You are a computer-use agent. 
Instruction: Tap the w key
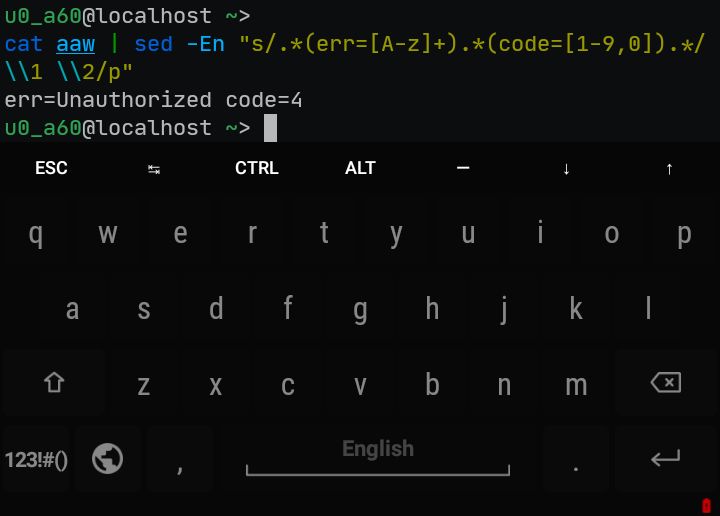click(108, 234)
